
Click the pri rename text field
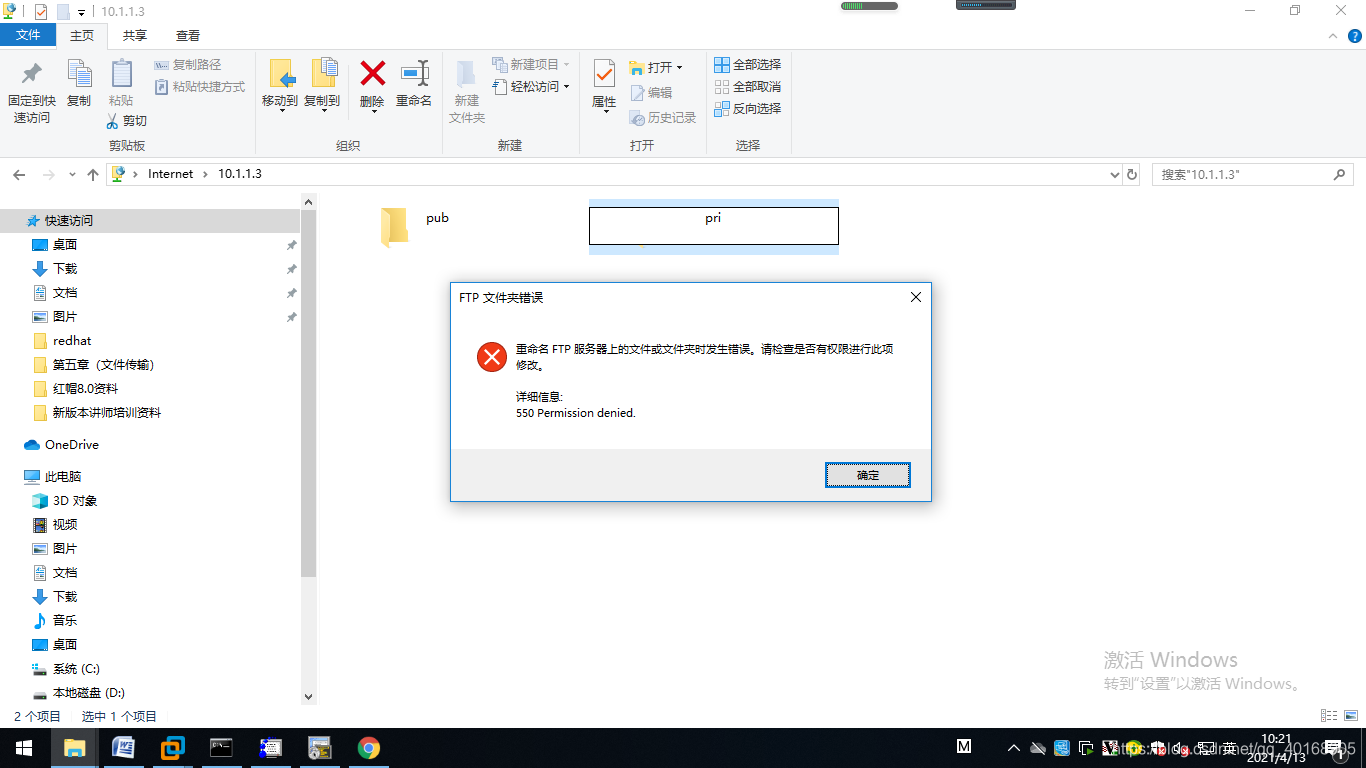713,225
